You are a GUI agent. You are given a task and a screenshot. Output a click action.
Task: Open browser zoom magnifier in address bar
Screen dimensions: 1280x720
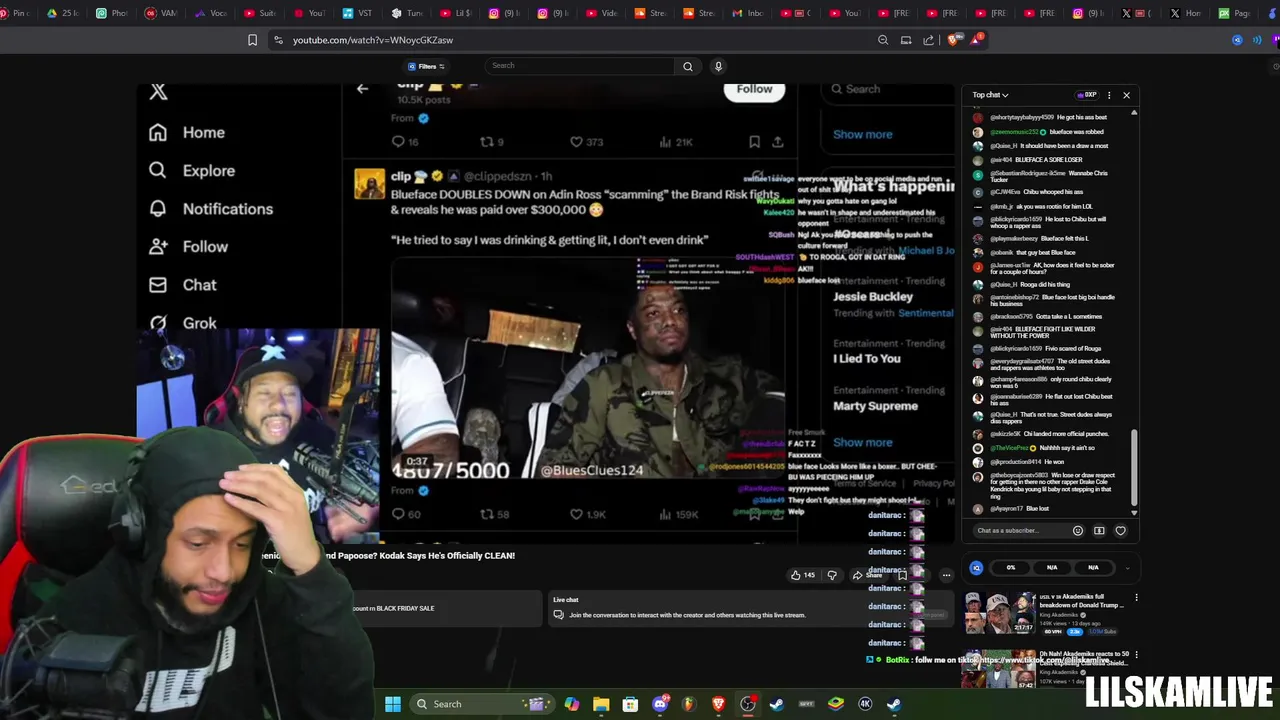(883, 40)
